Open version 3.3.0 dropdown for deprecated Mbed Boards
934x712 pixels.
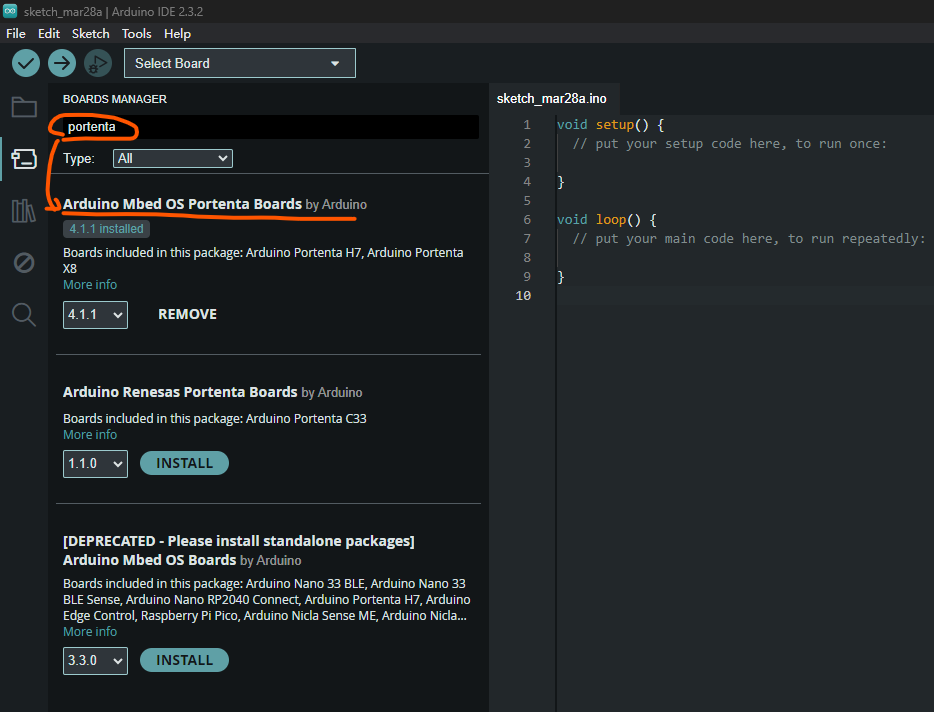tap(95, 661)
